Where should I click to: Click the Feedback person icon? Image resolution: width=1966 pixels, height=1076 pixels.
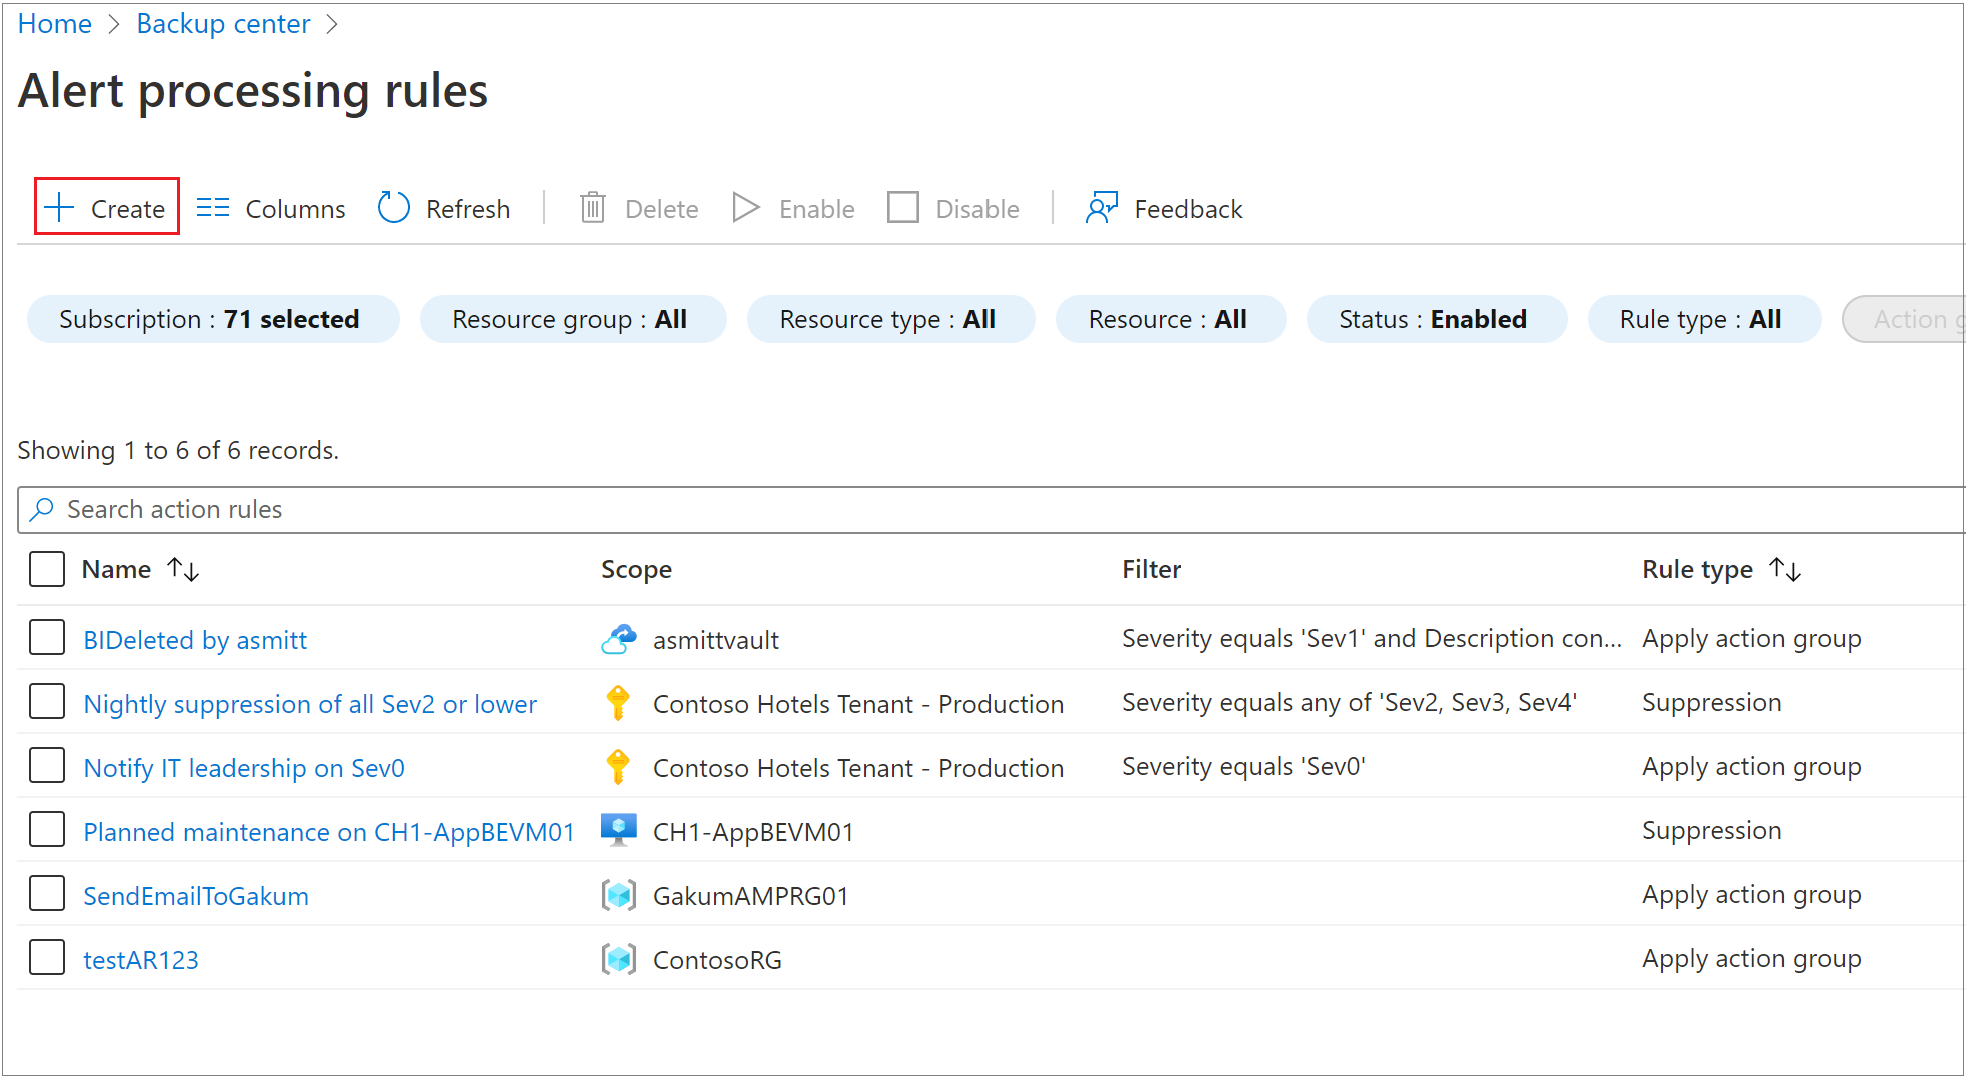point(1101,208)
